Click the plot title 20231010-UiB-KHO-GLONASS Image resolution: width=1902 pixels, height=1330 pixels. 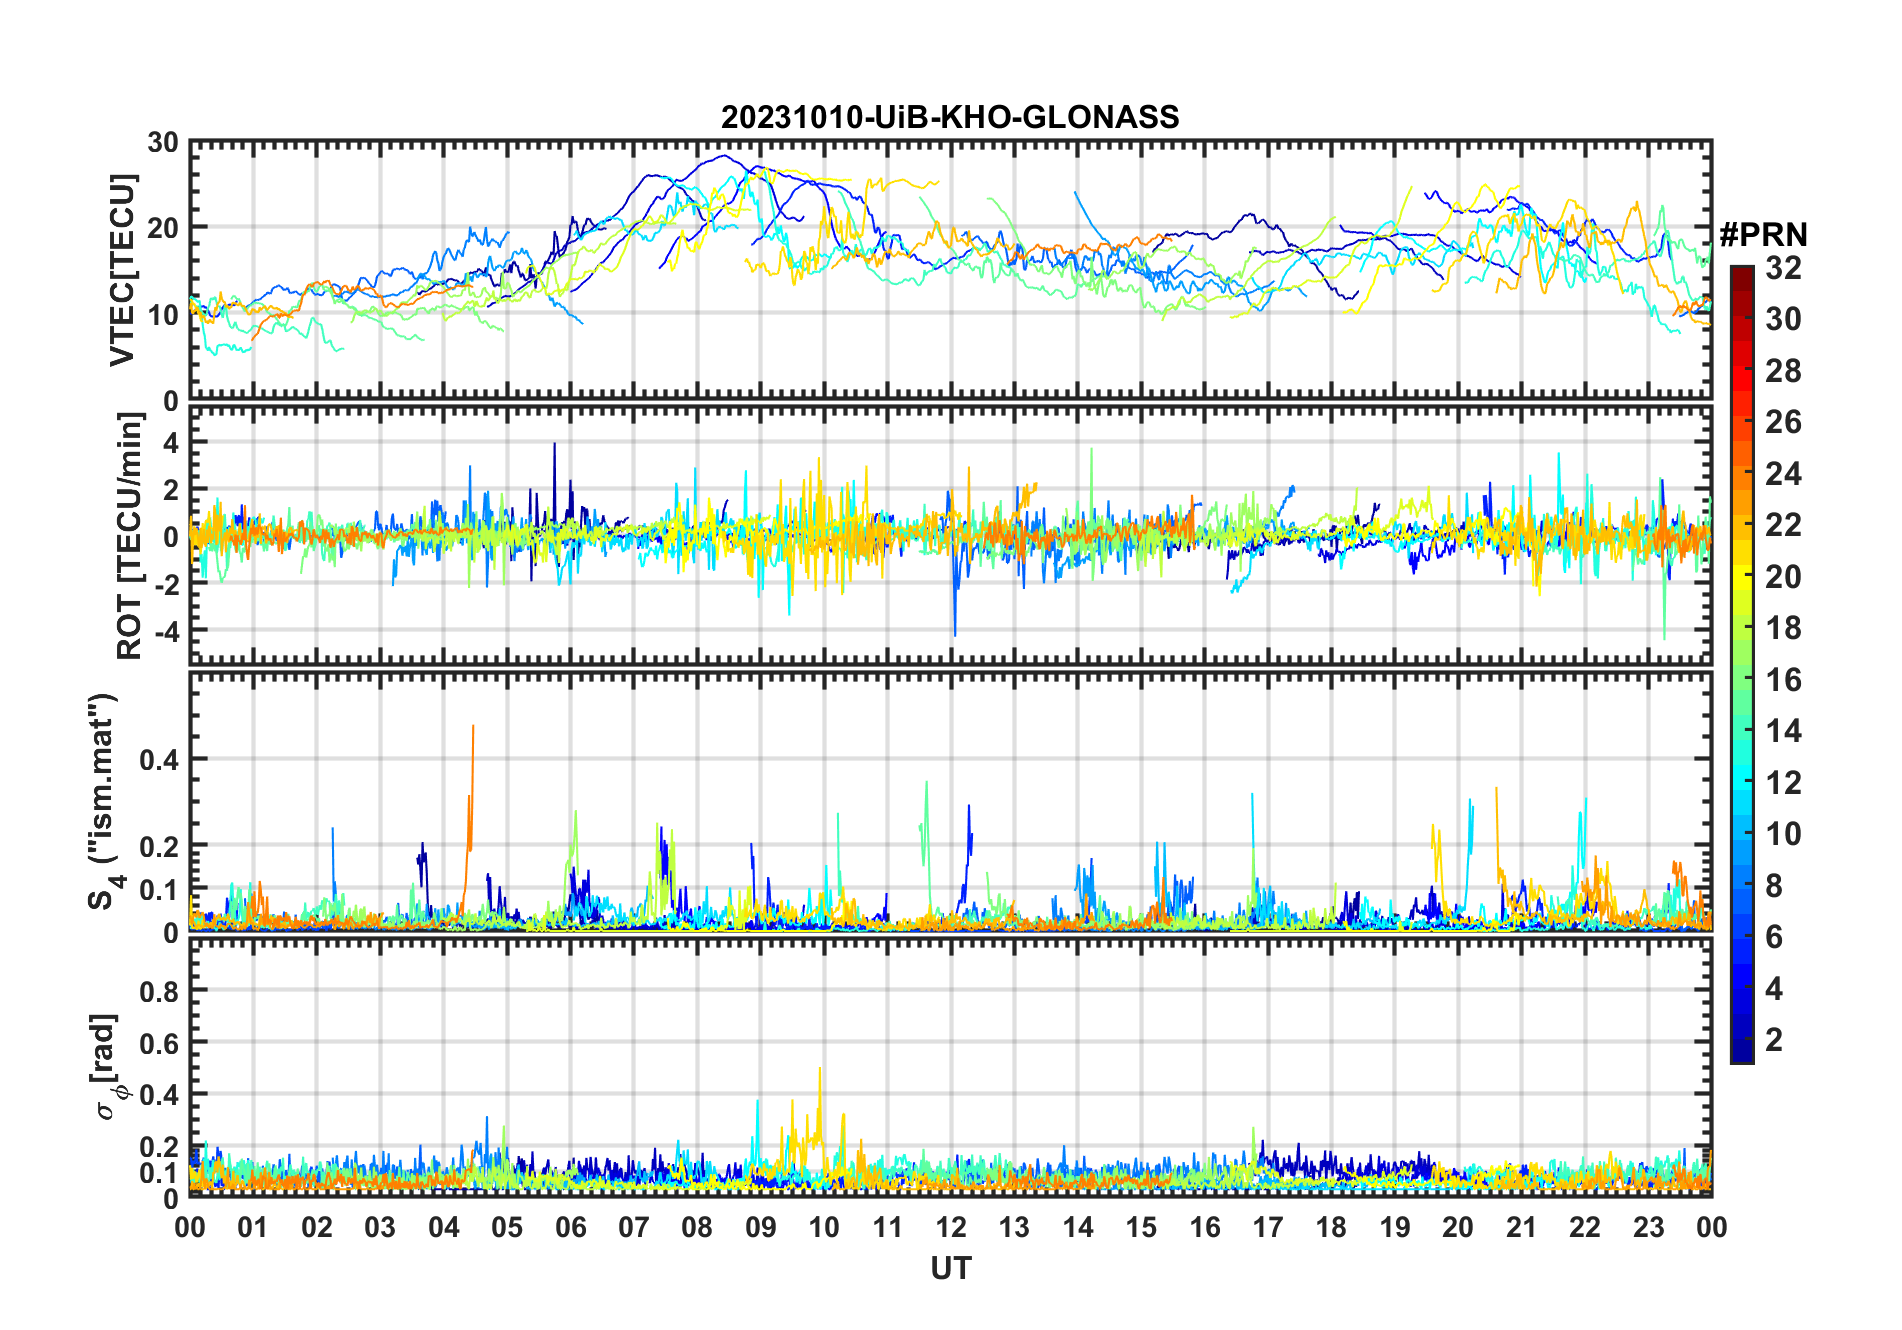(x=950, y=117)
